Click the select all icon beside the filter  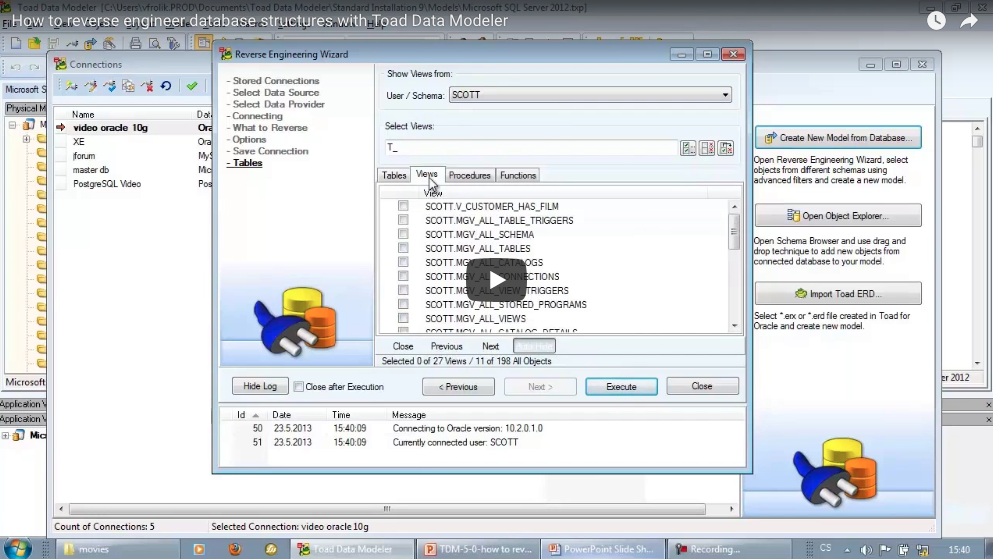[688, 148]
